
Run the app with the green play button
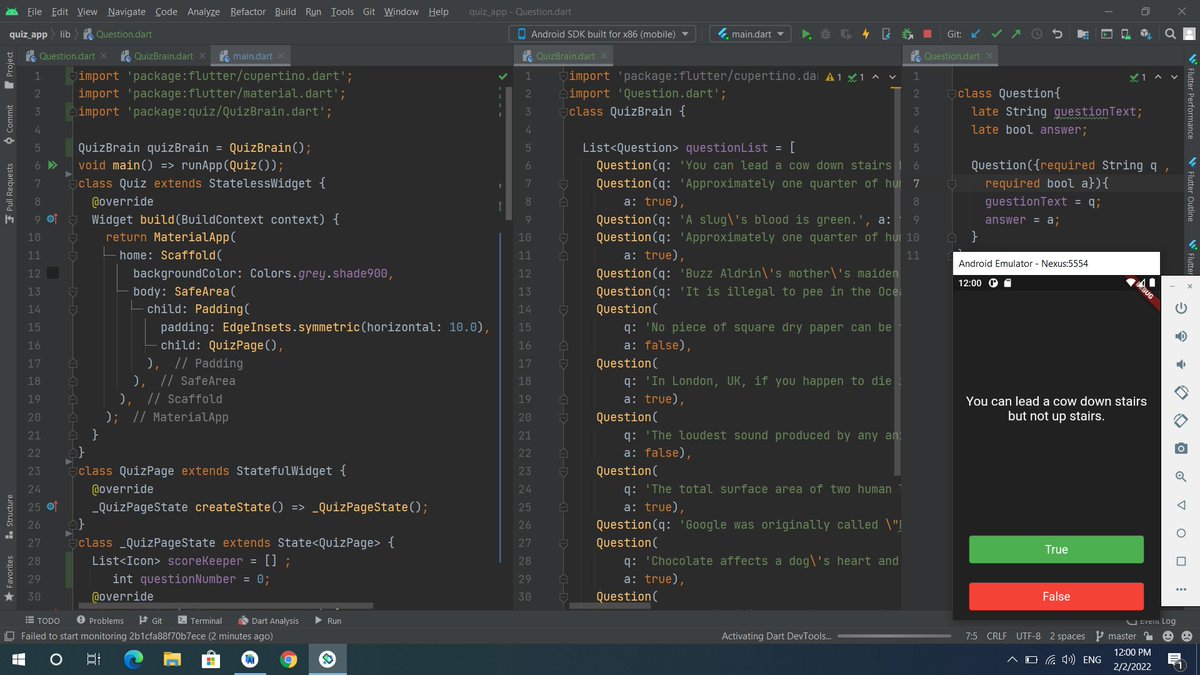click(807, 33)
